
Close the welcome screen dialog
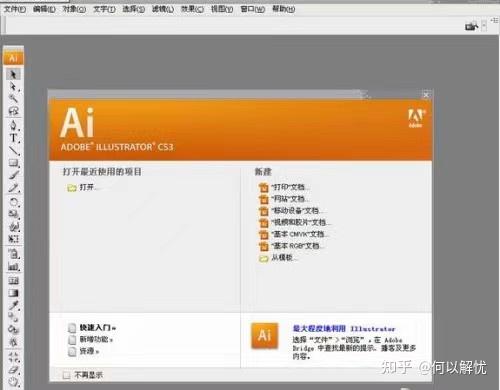(x=426, y=95)
